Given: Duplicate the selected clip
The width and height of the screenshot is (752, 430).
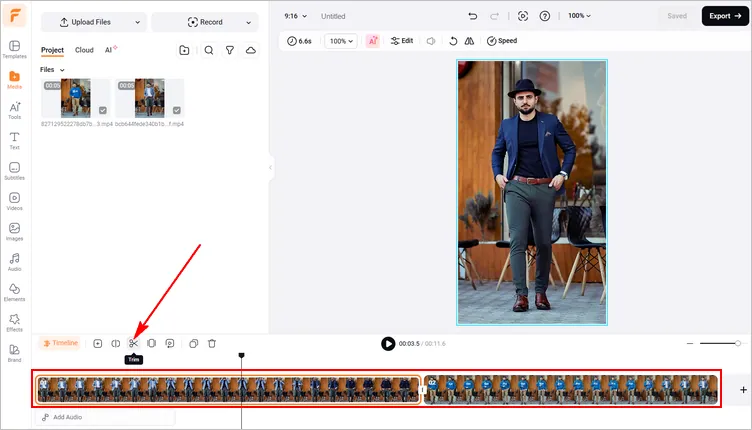Looking at the screenshot, I should (194, 343).
